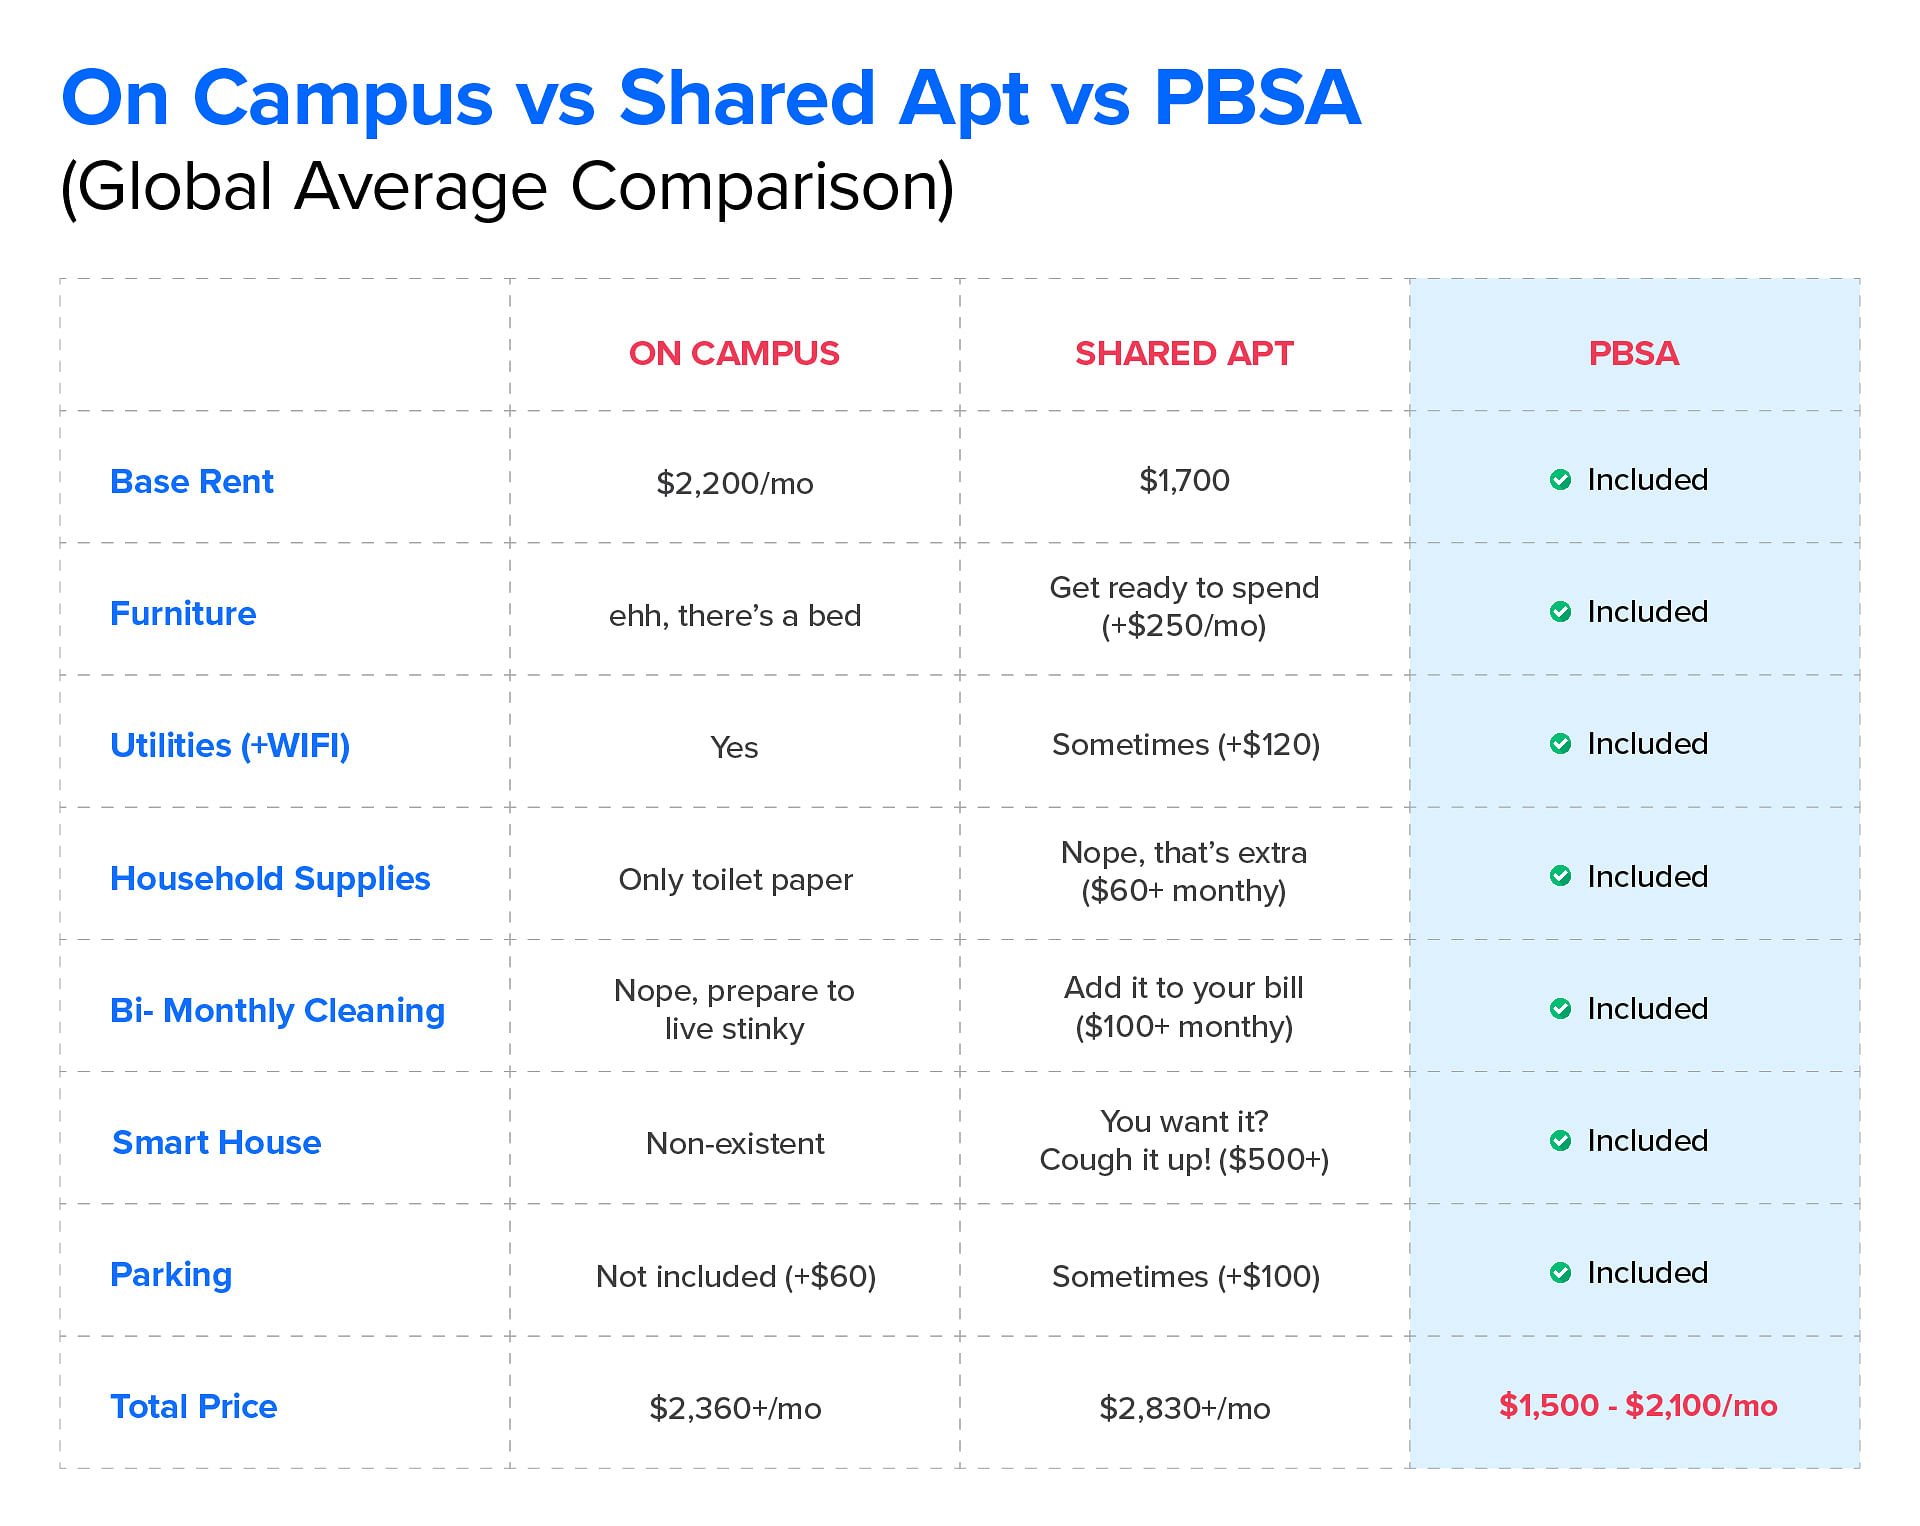Select the SHARED APT column header
Screen dimensions: 1920x1526
coord(1184,353)
